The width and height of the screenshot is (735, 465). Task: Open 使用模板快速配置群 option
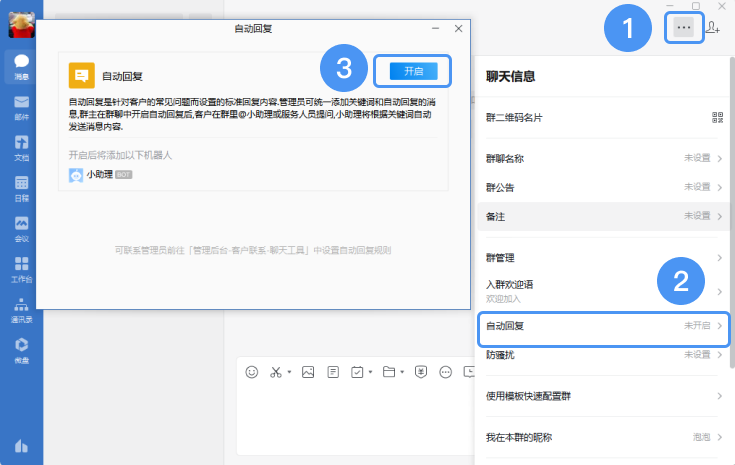[x=603, y=396]
